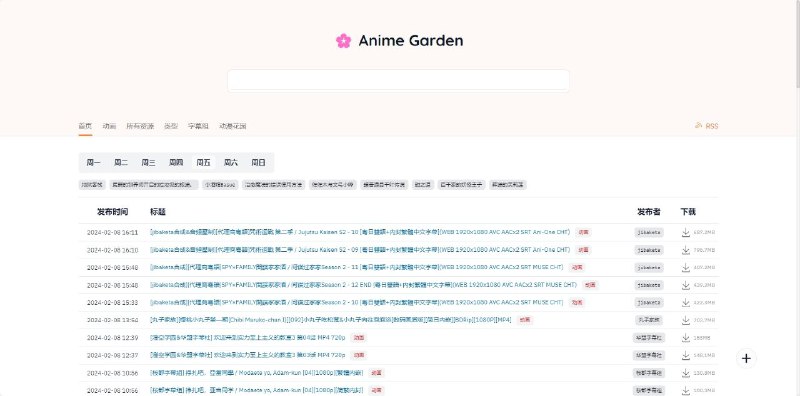
Task: Click the timestamp 2024-02-08 15:33
Action: pyautogui.click(x=112, y=303)
